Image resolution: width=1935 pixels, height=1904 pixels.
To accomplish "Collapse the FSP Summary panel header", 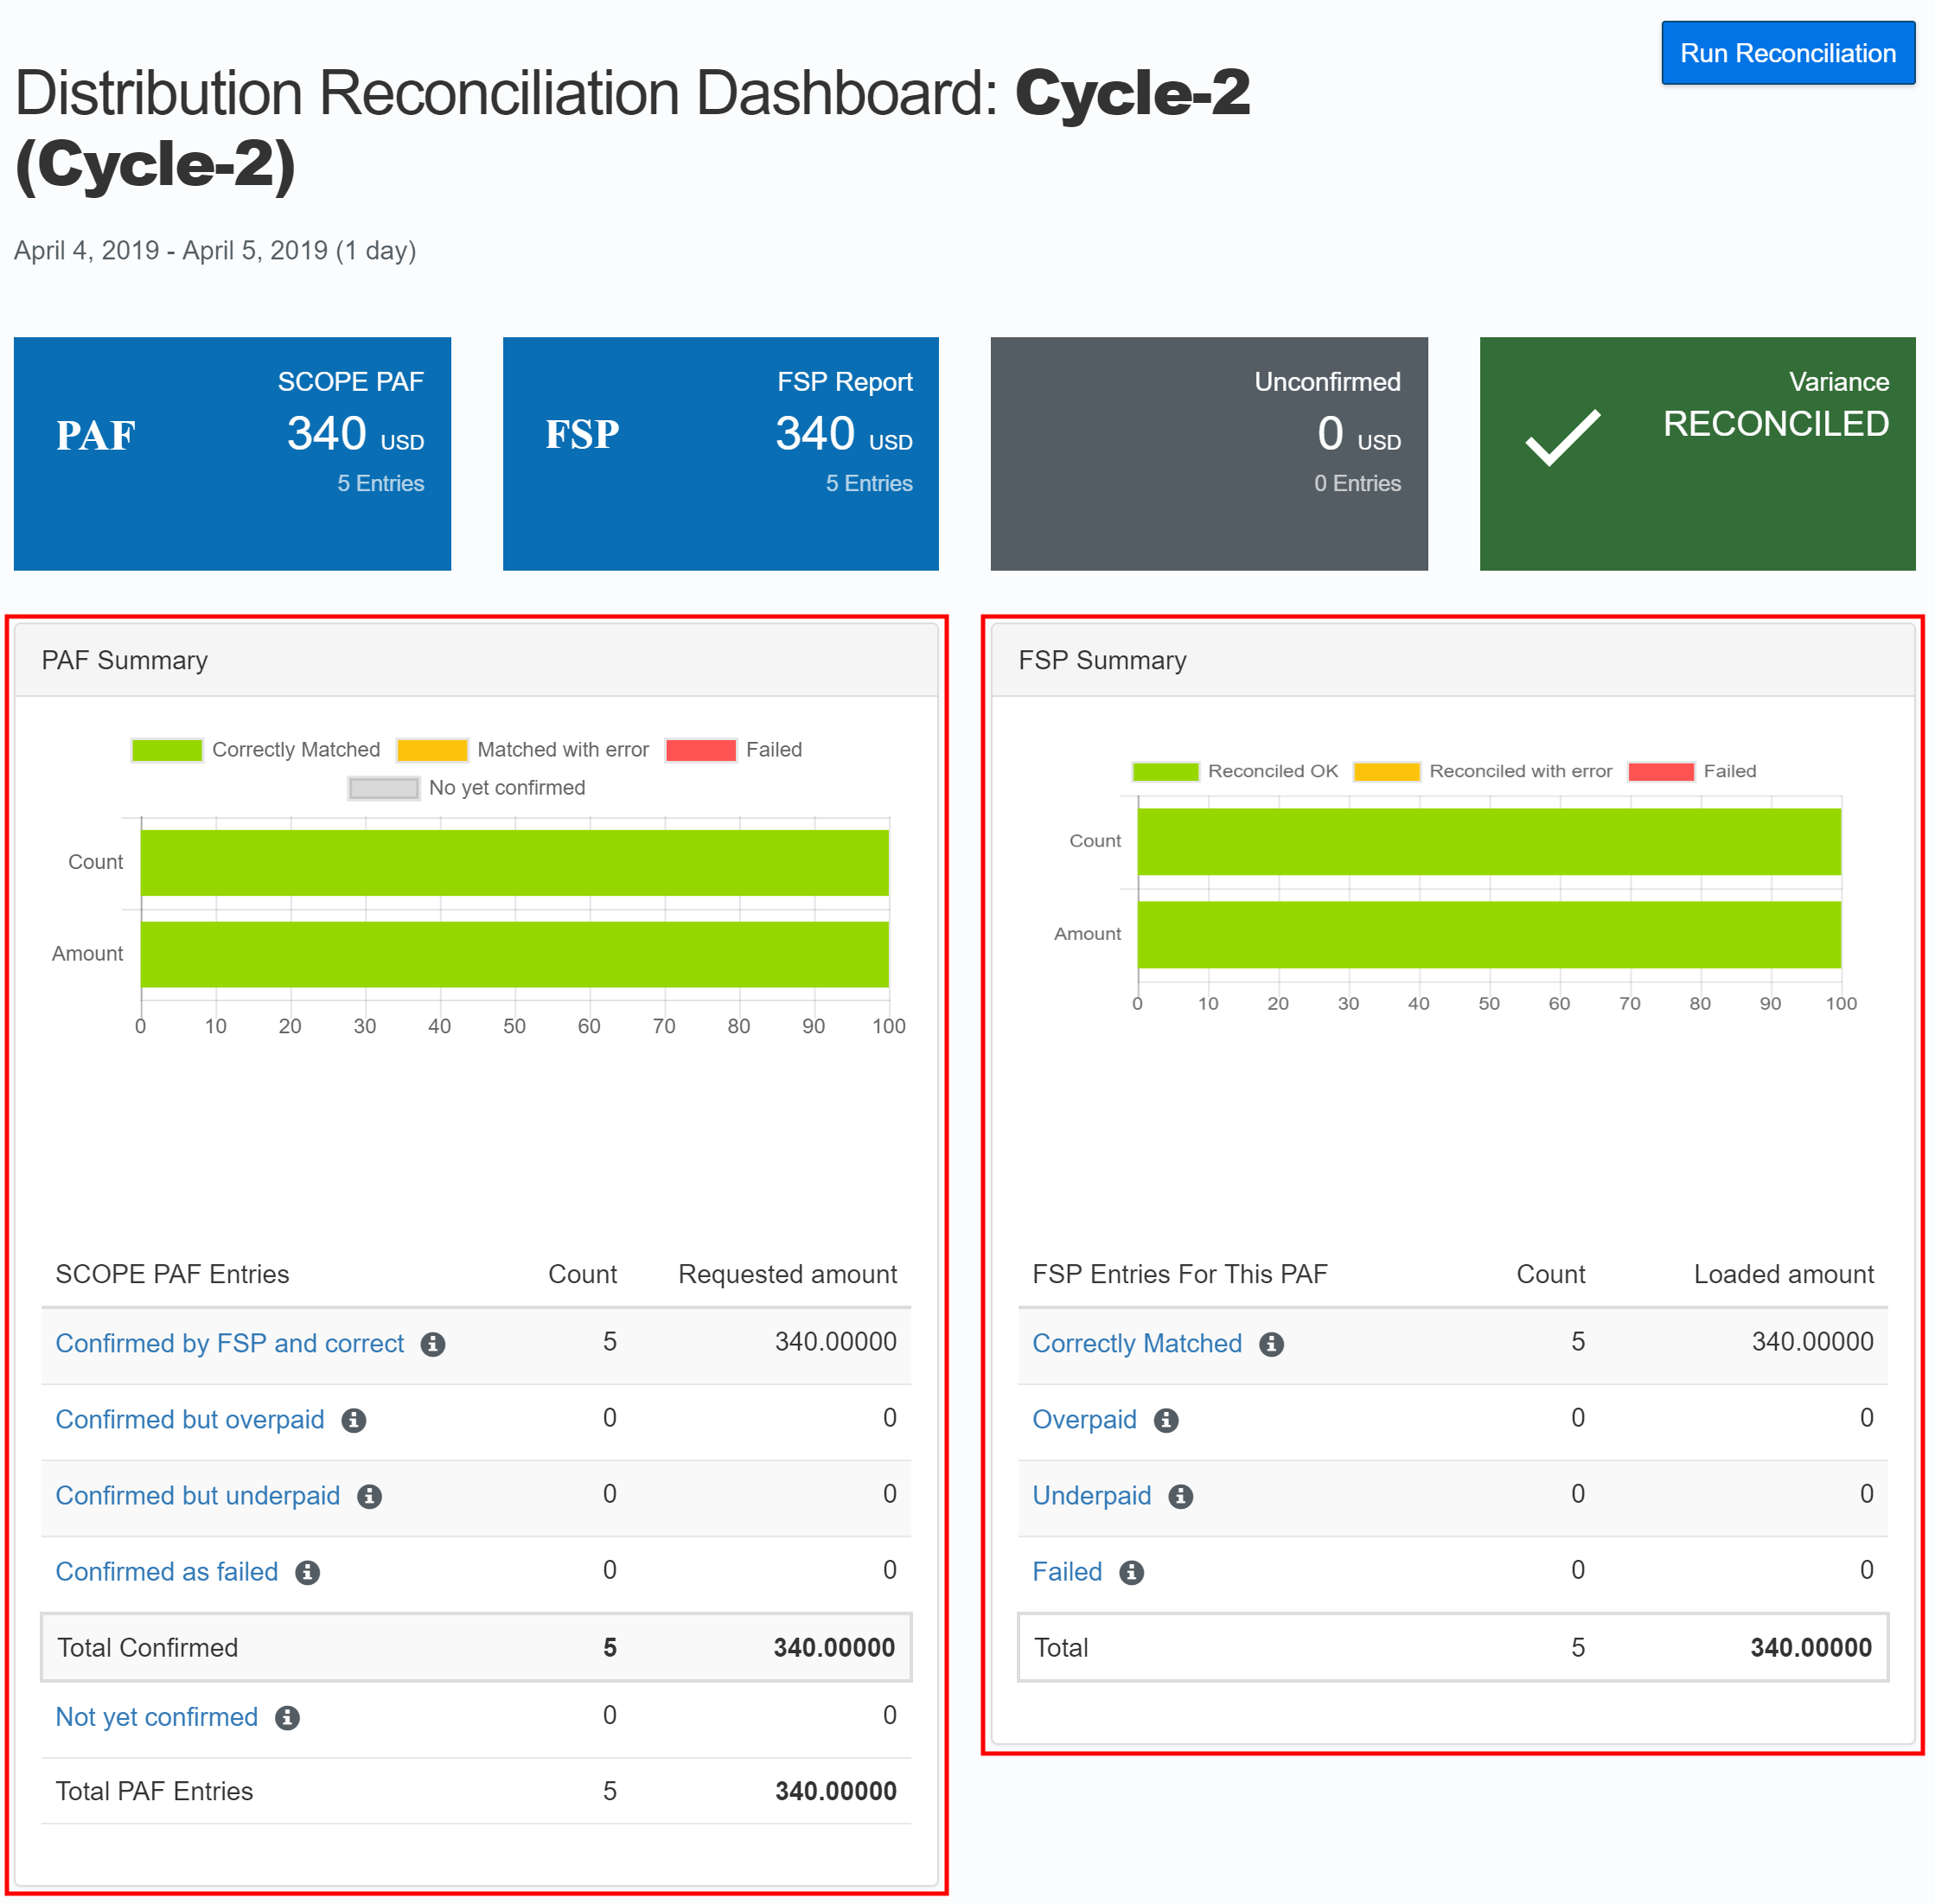I will coord(1101,660).
